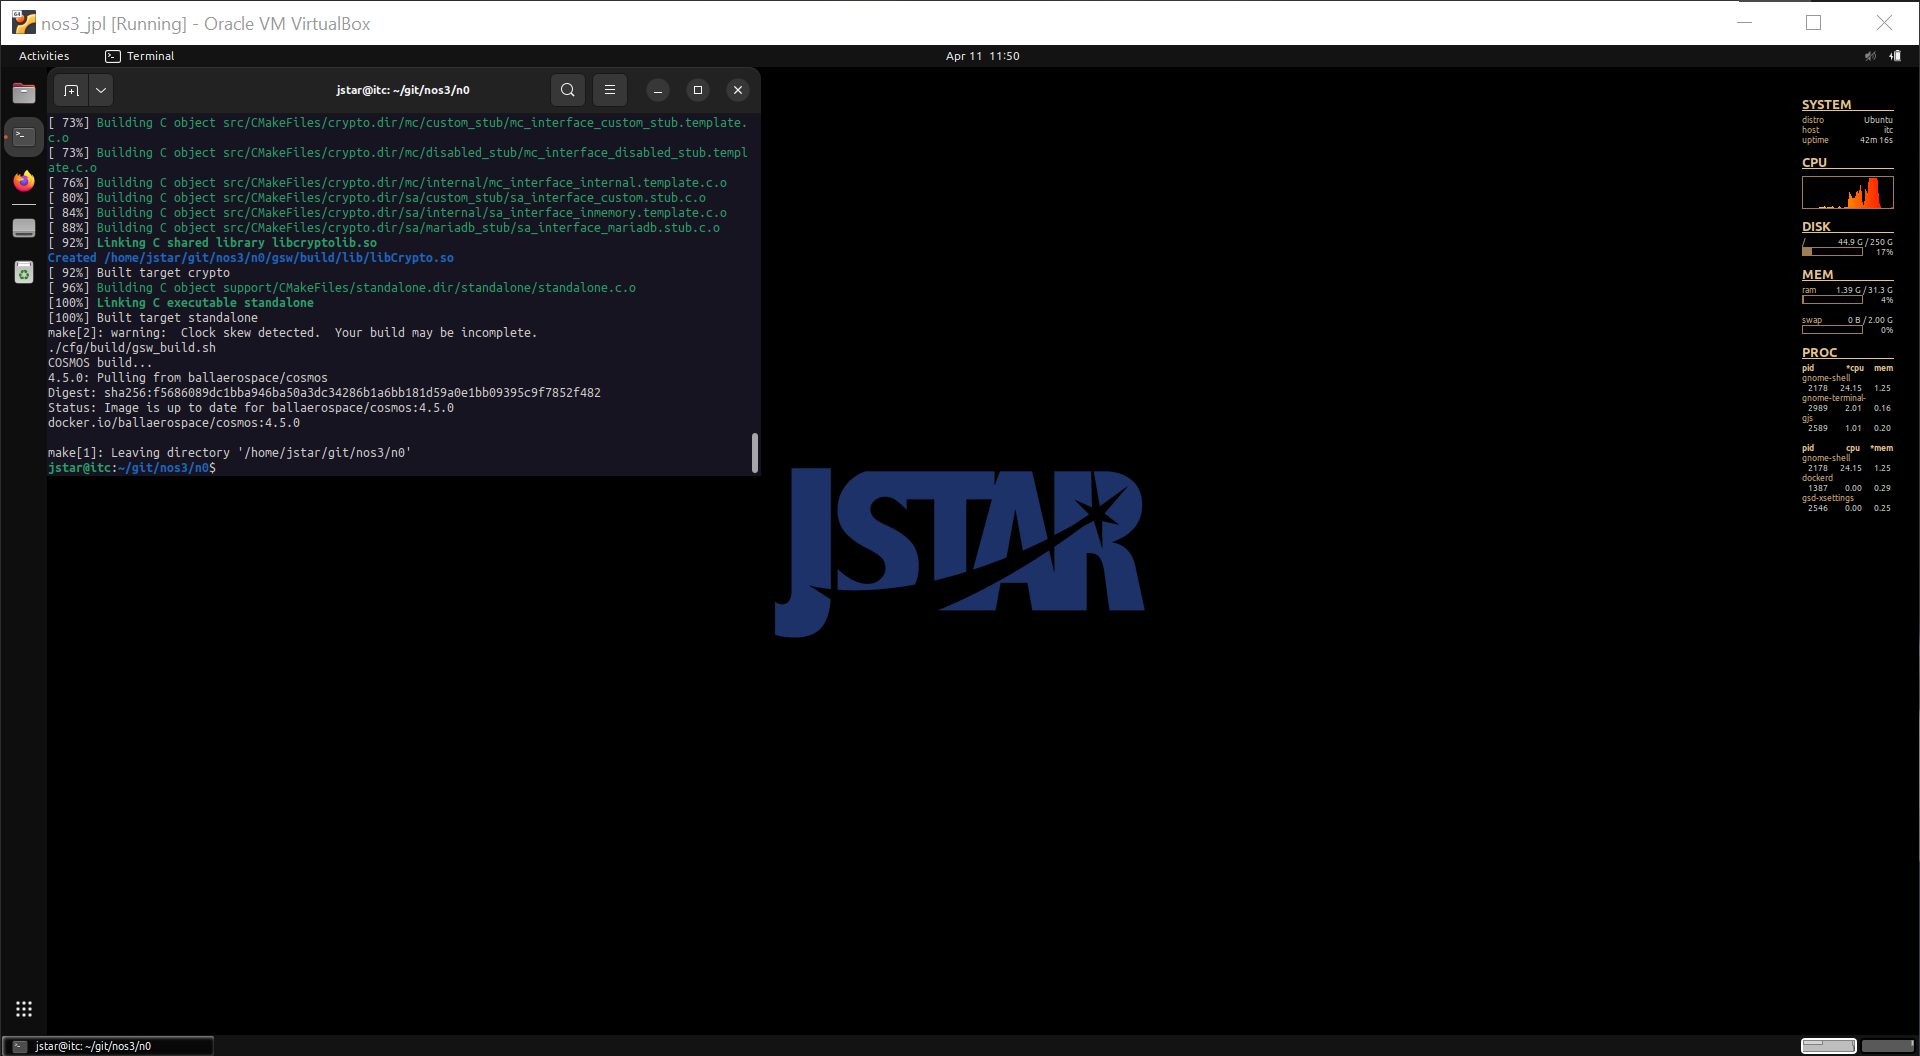Click the 'Linking C executable standalone' line
The width and height of the screenshot is (1920, 1056).
pos(181,303)
